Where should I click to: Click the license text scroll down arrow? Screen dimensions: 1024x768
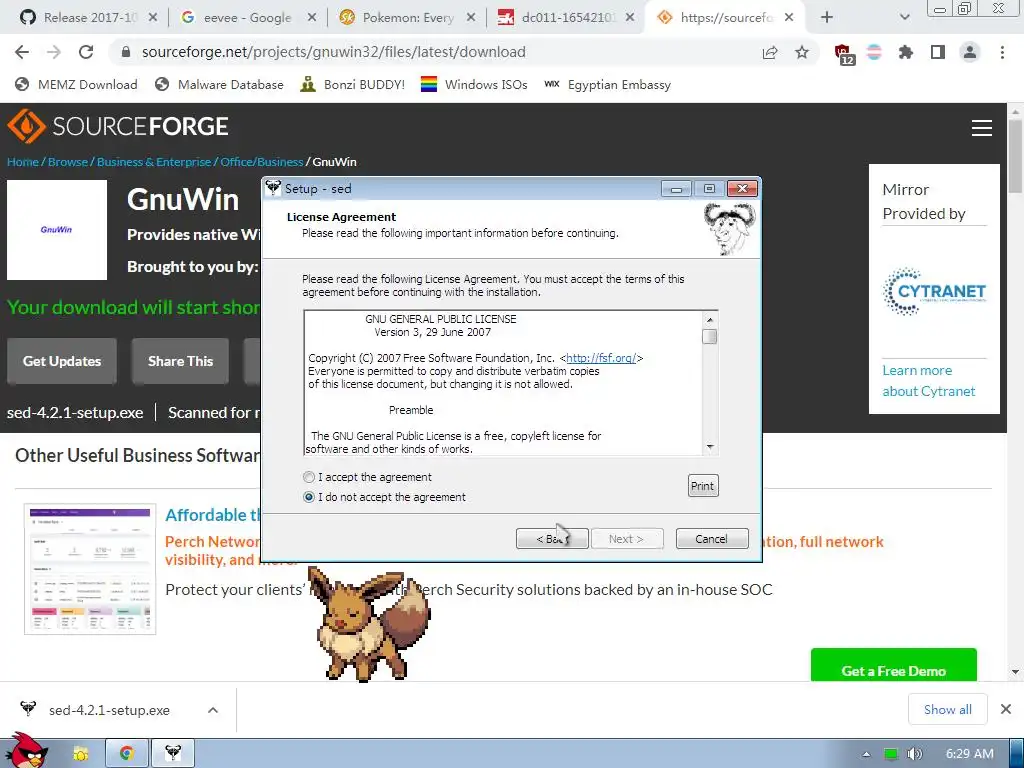point(710,447)
